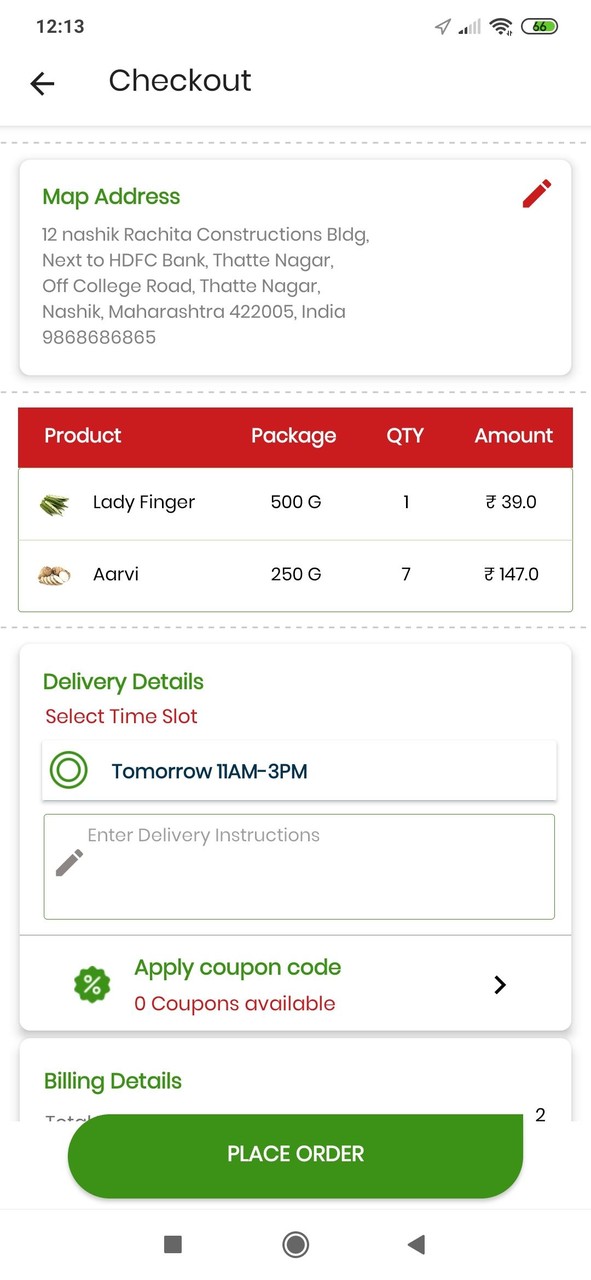
Task: Tap the Lady Finger vegetable thumbnail icon
Action: pos(55,502)
